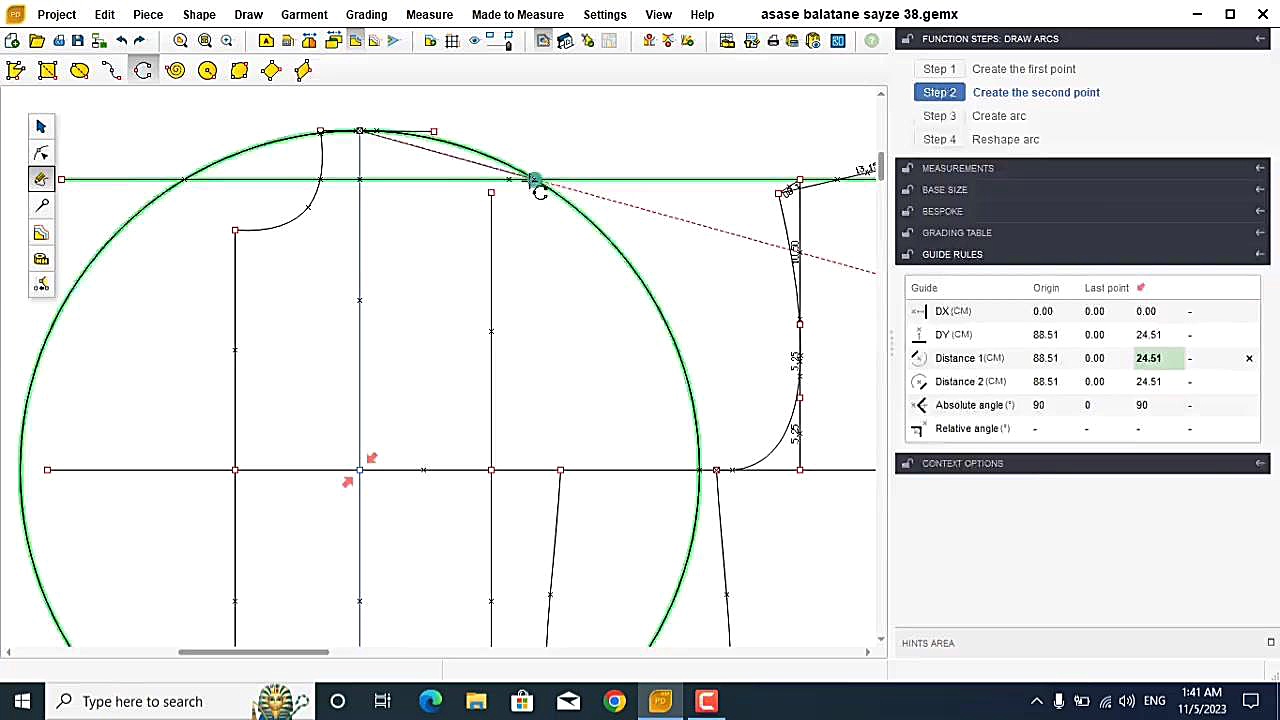Toggle lock on Base Size panel

pyautogui.click(x=907, y=190)
